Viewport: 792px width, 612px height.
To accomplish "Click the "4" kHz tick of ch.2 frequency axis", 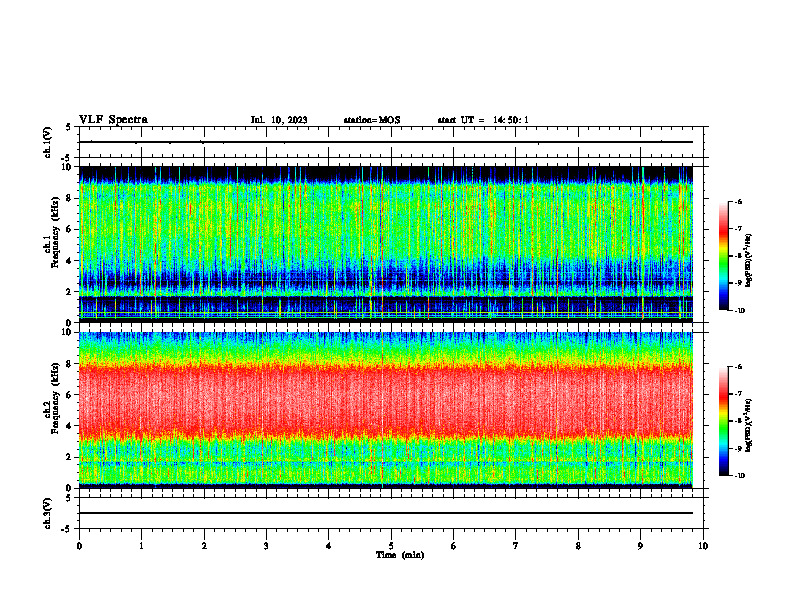I will tap(70, 426).
